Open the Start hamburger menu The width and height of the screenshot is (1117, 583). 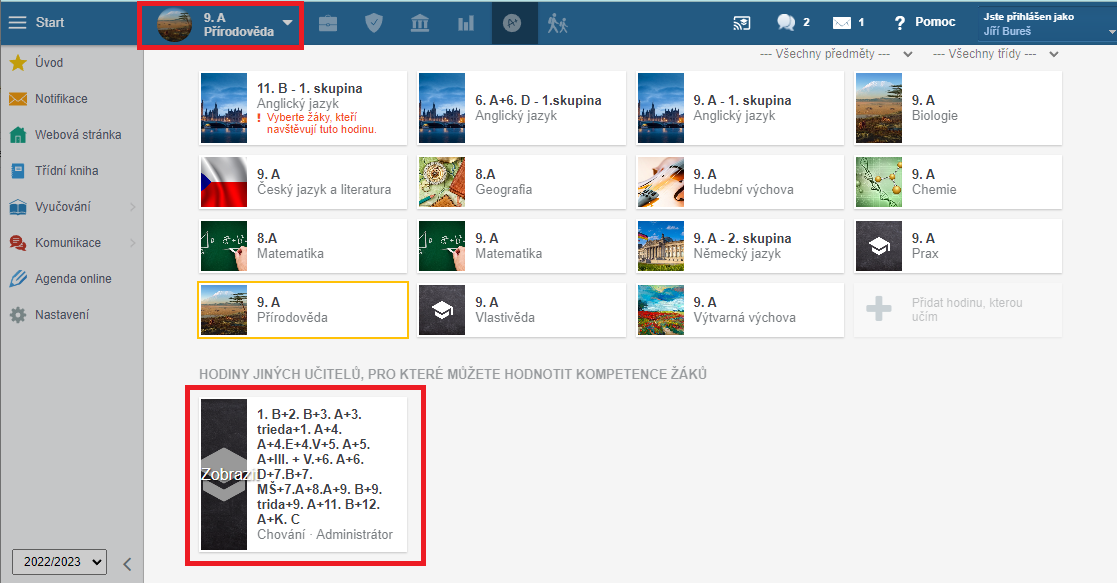(x=18, y=22)
